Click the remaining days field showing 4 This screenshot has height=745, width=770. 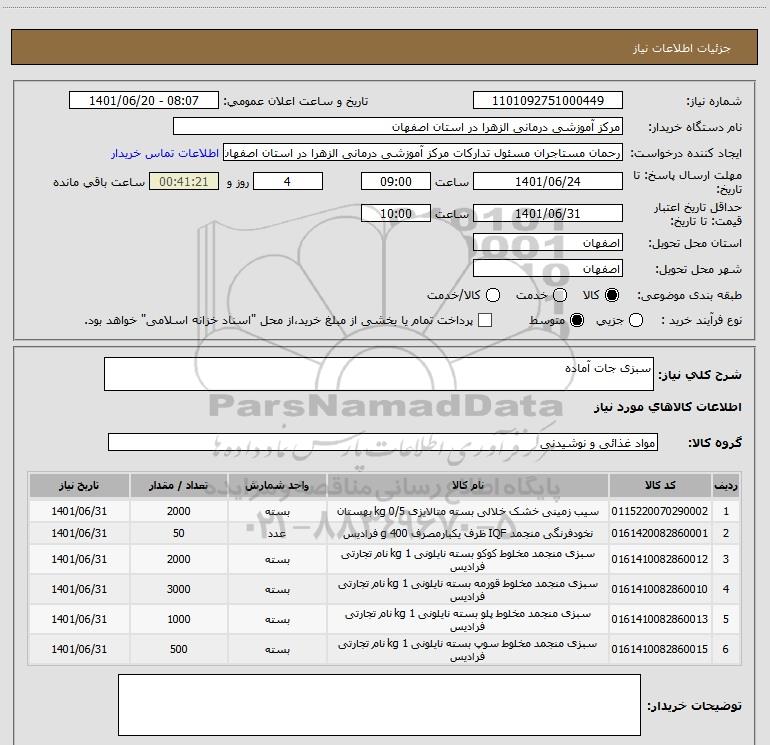(288, 181)
